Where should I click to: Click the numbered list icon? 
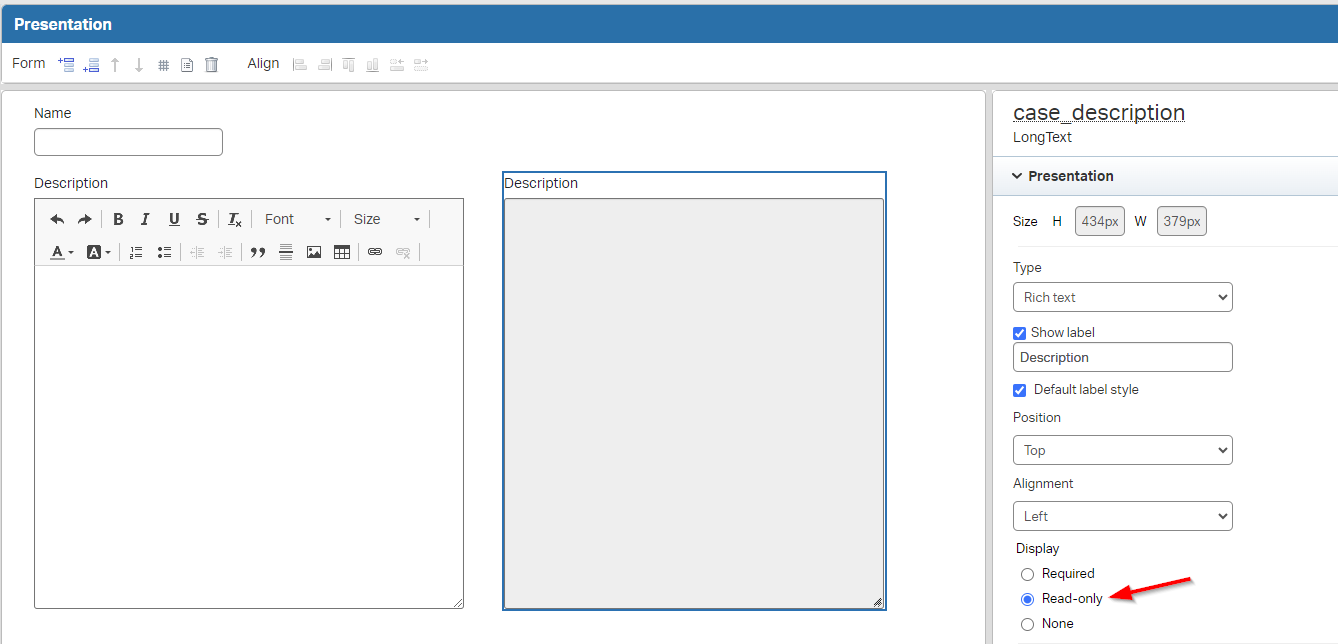click(136, 252)
